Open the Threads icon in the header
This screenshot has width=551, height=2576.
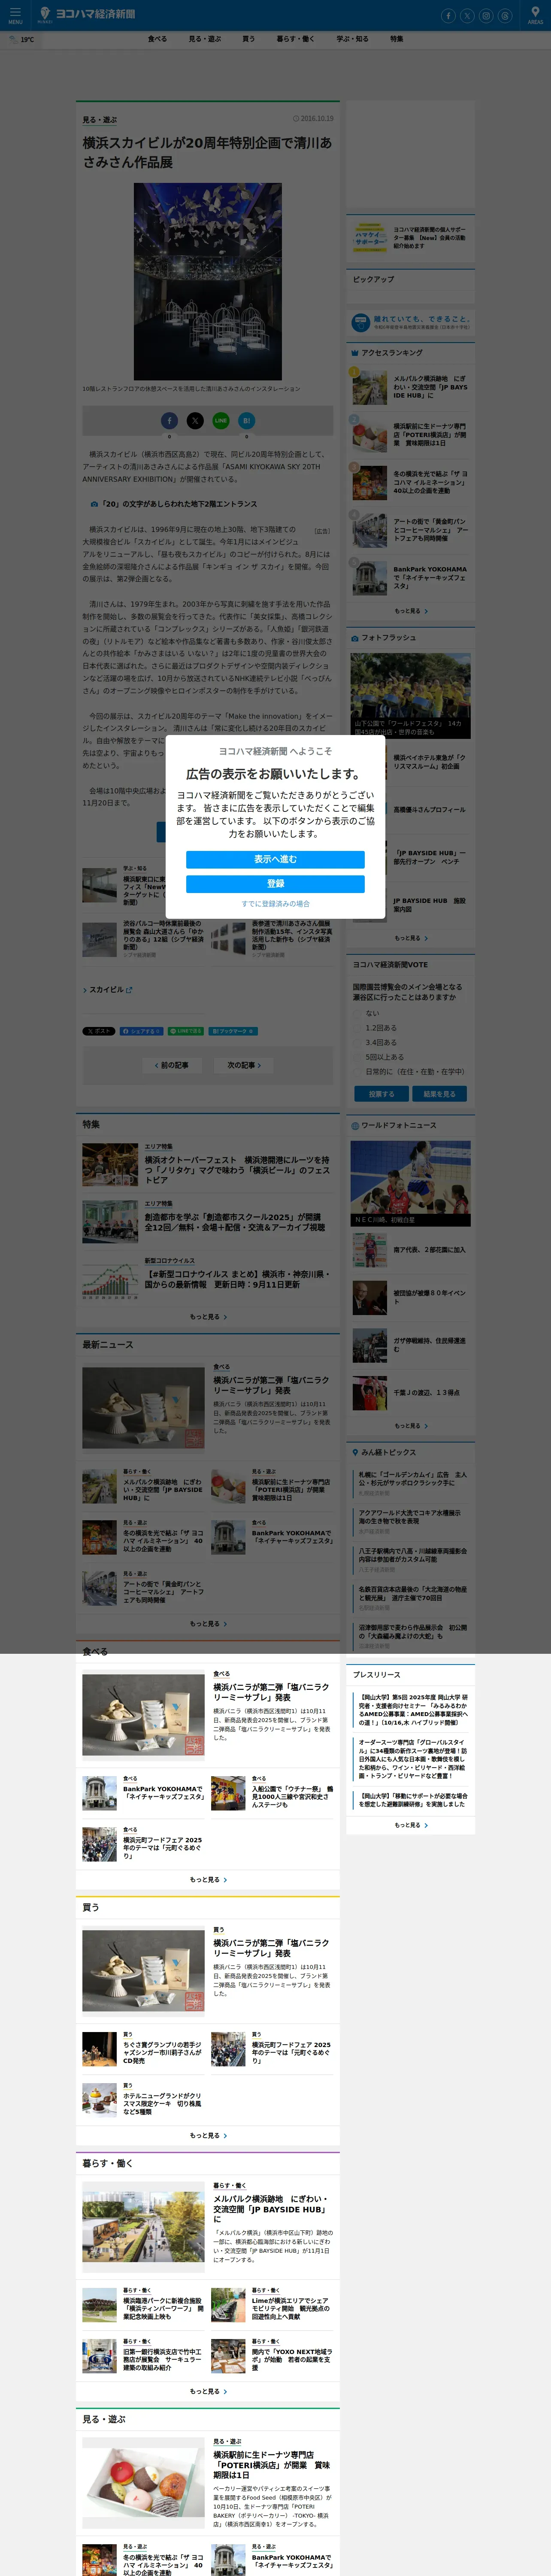point(505,15)
